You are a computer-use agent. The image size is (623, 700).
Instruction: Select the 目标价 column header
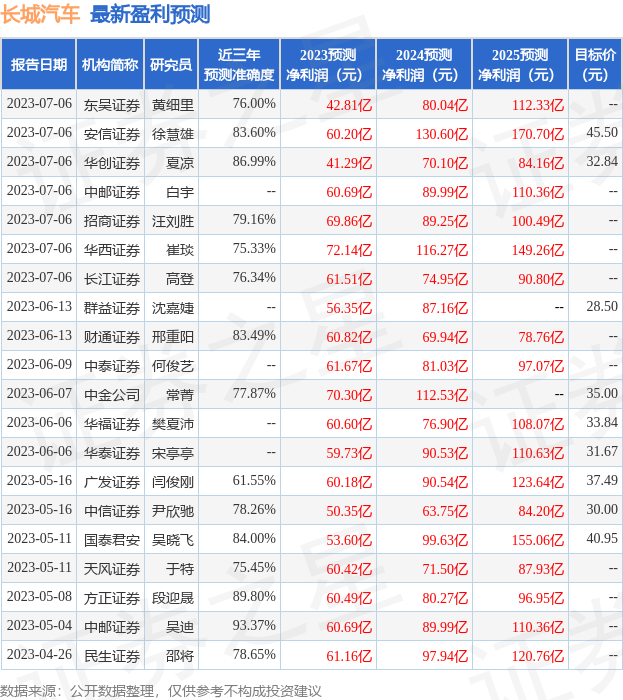pos(595,64)
